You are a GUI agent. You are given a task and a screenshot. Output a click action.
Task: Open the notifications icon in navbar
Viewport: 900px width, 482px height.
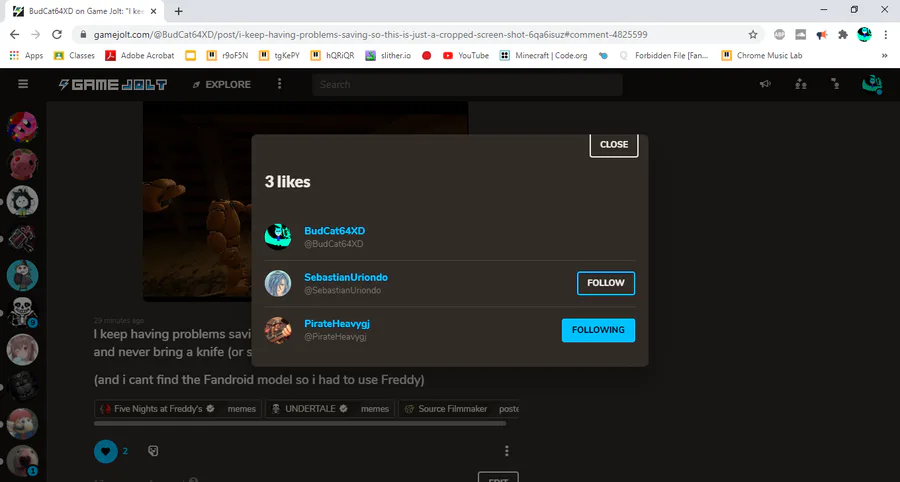click(x=836, y=84)
